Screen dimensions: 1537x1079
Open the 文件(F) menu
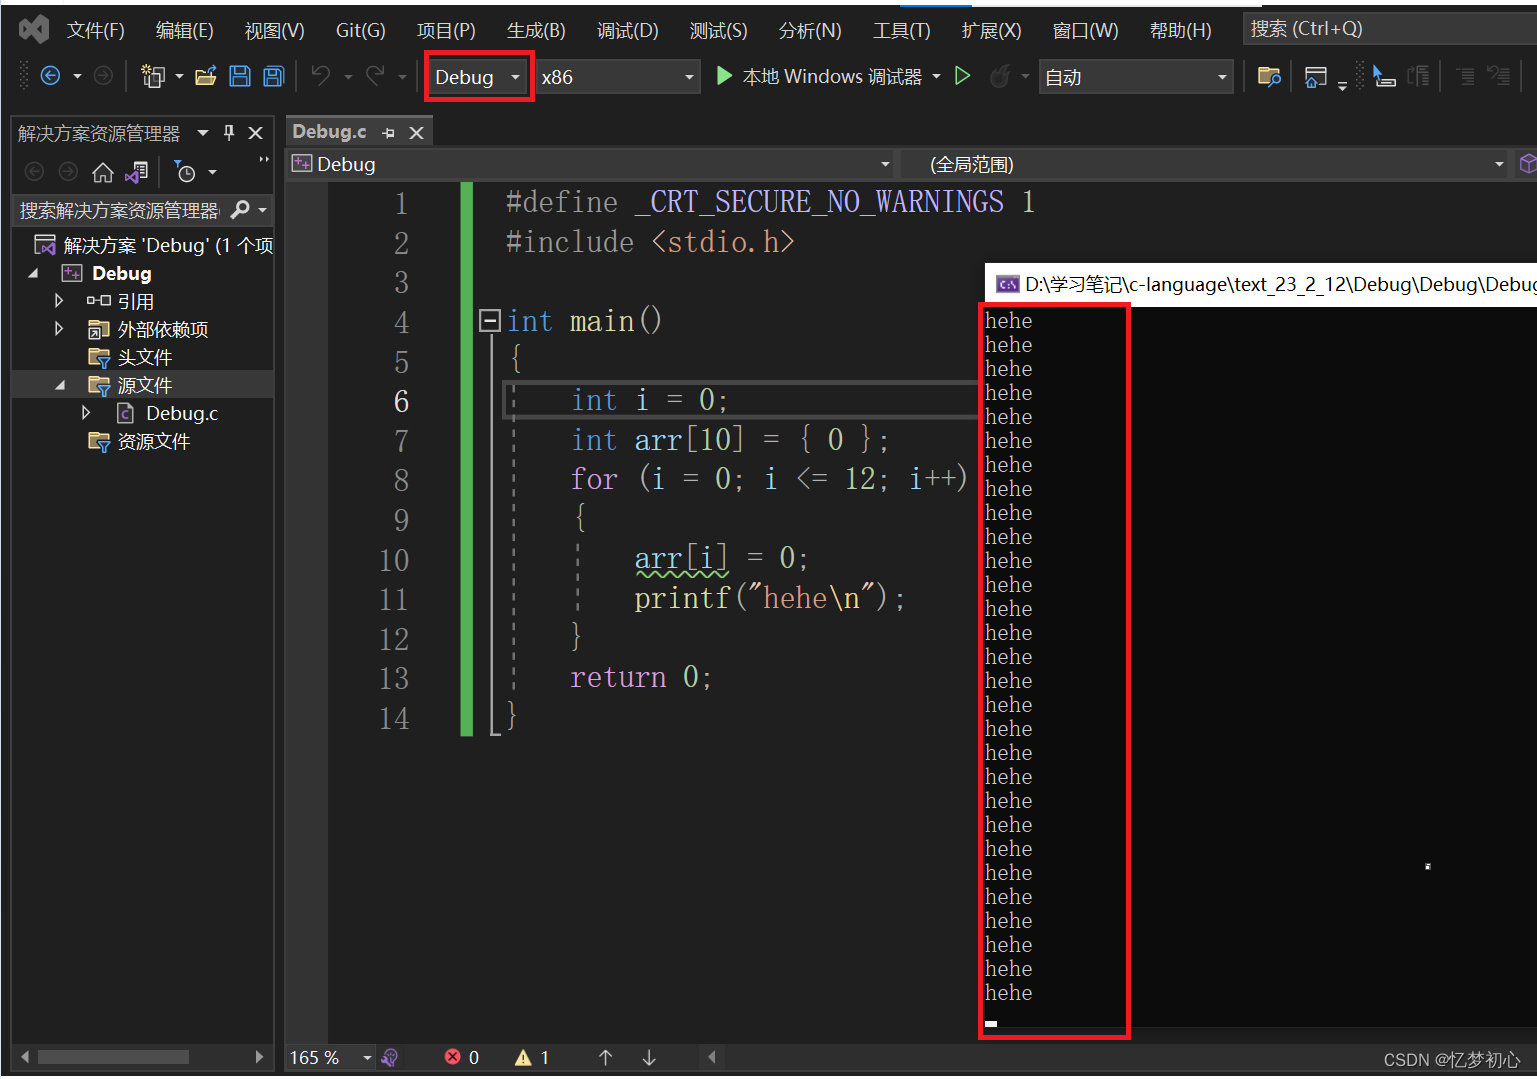pos(96,30)
